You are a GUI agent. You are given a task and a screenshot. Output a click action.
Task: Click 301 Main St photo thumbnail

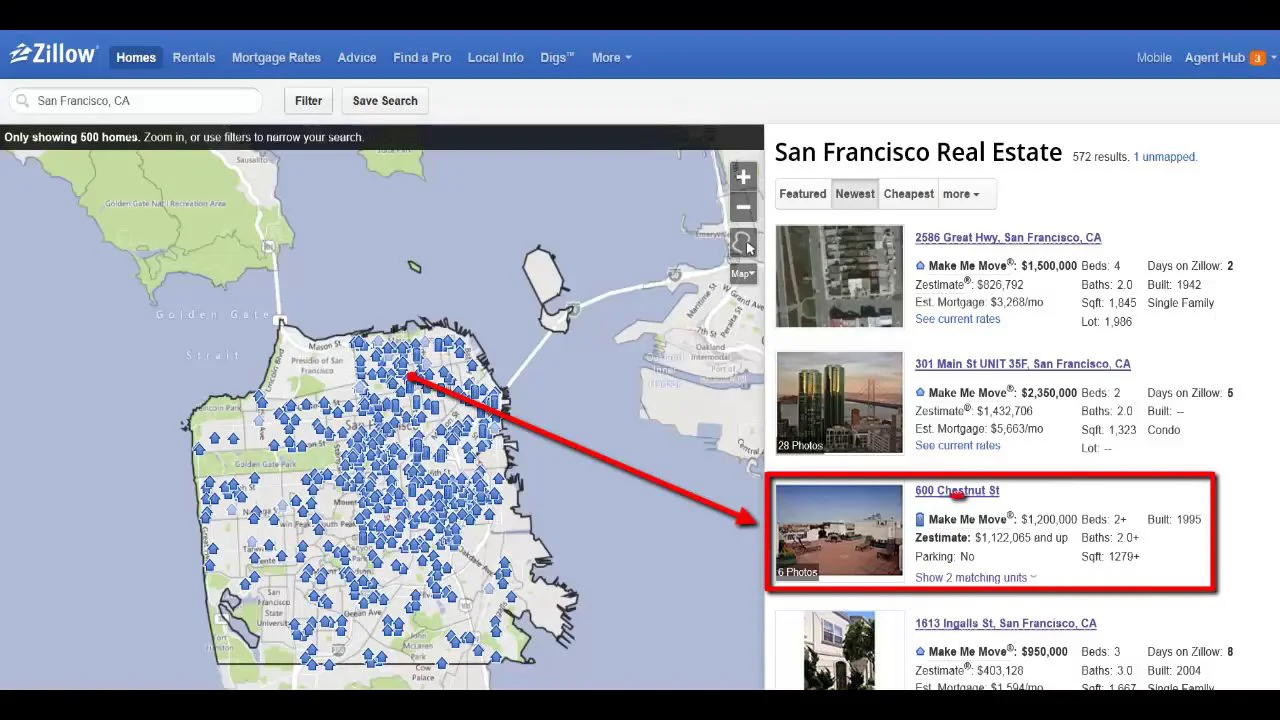coord(839,402)
